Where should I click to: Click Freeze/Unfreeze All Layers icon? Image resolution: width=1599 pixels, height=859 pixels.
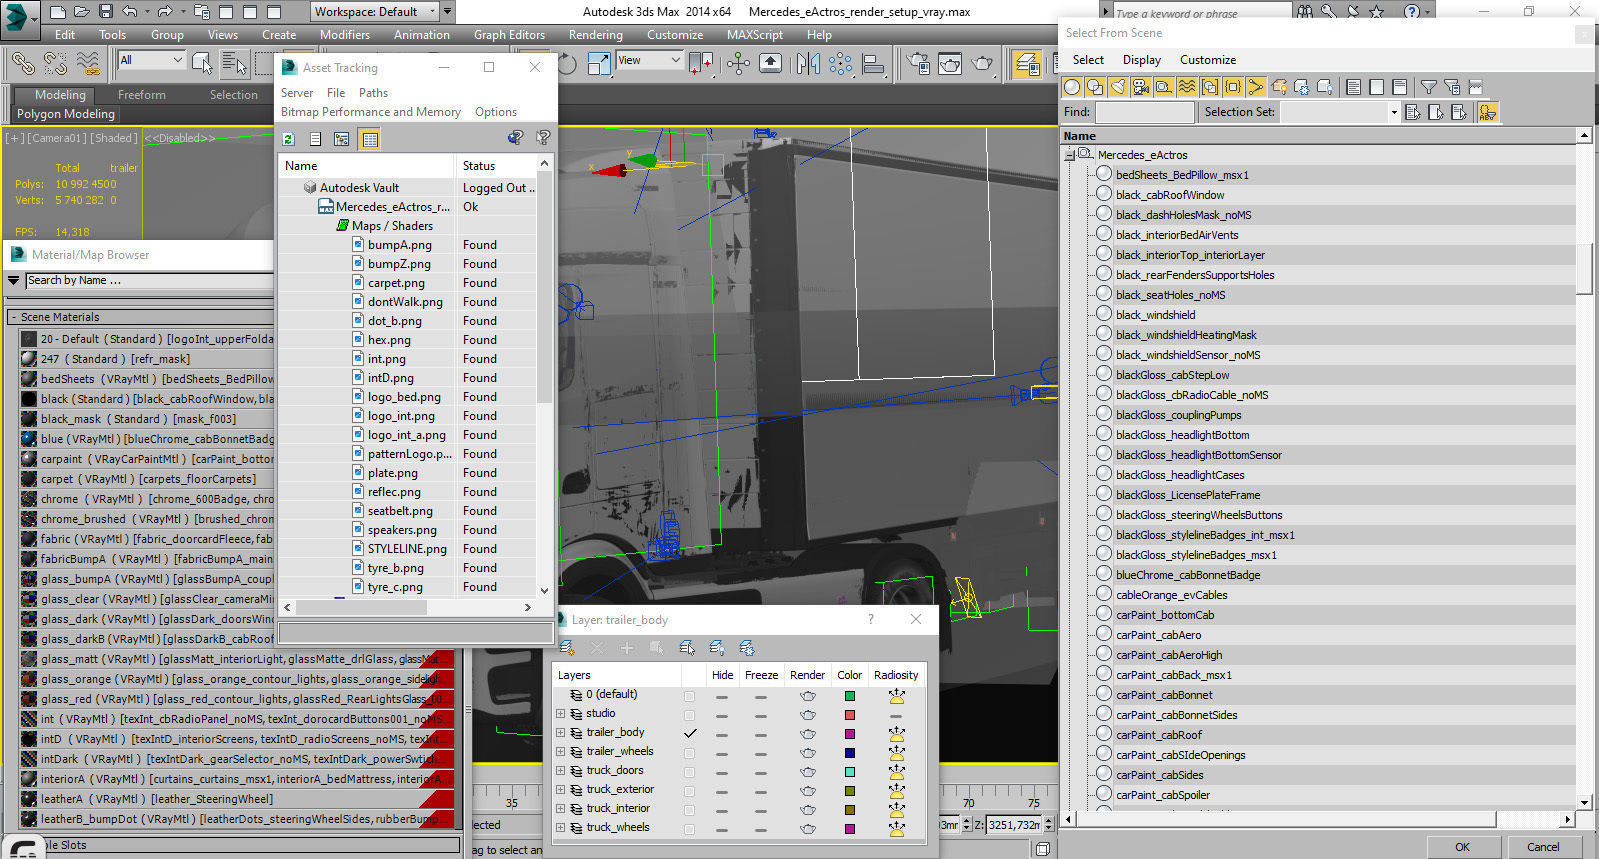[746, 648]
